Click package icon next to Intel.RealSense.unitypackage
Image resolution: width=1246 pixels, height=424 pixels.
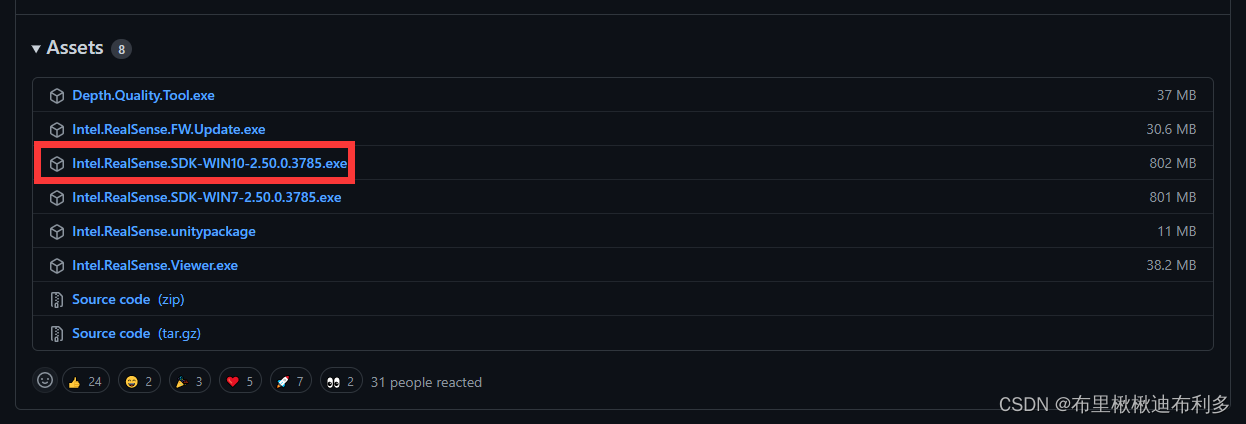click(56, 231)
